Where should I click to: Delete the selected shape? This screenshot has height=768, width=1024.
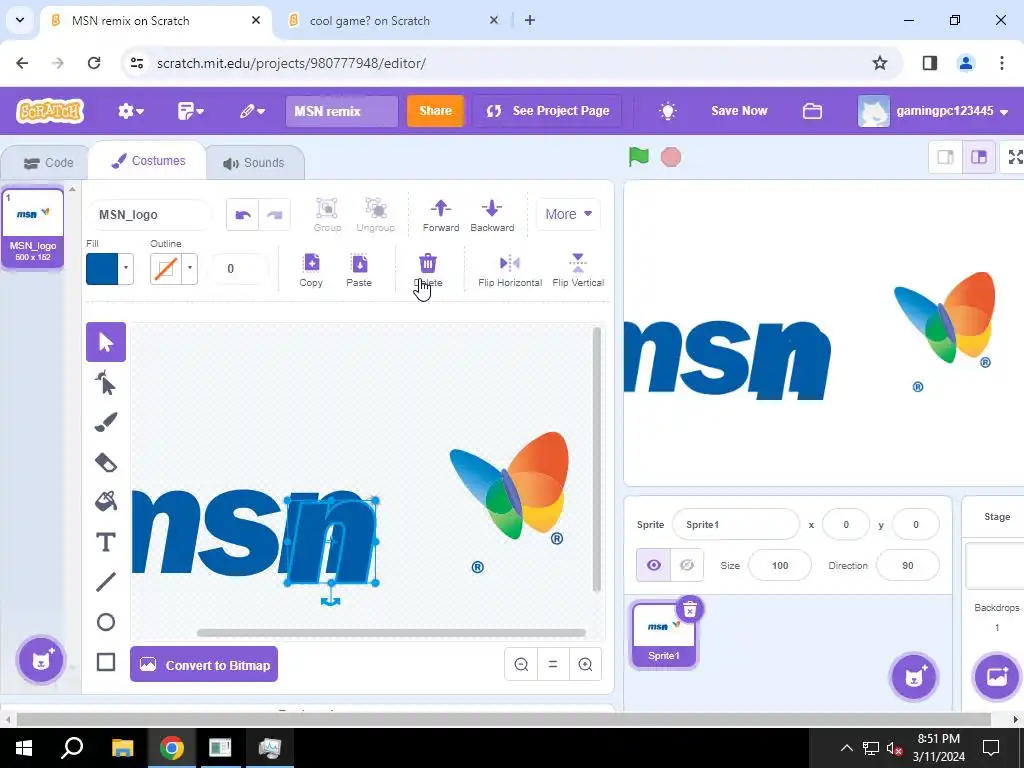click(428, 270)
